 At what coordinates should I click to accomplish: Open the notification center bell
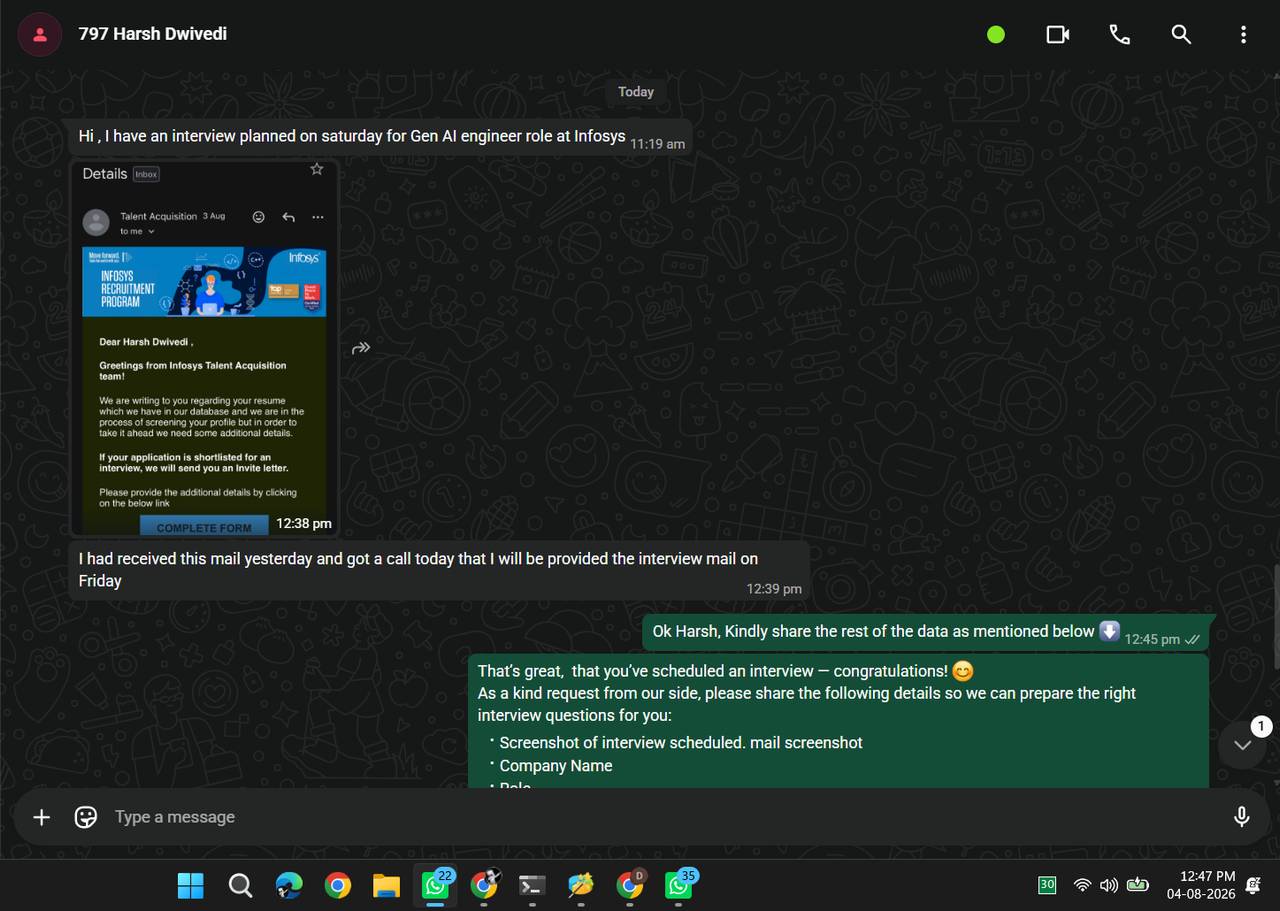tap(1253, 885)
